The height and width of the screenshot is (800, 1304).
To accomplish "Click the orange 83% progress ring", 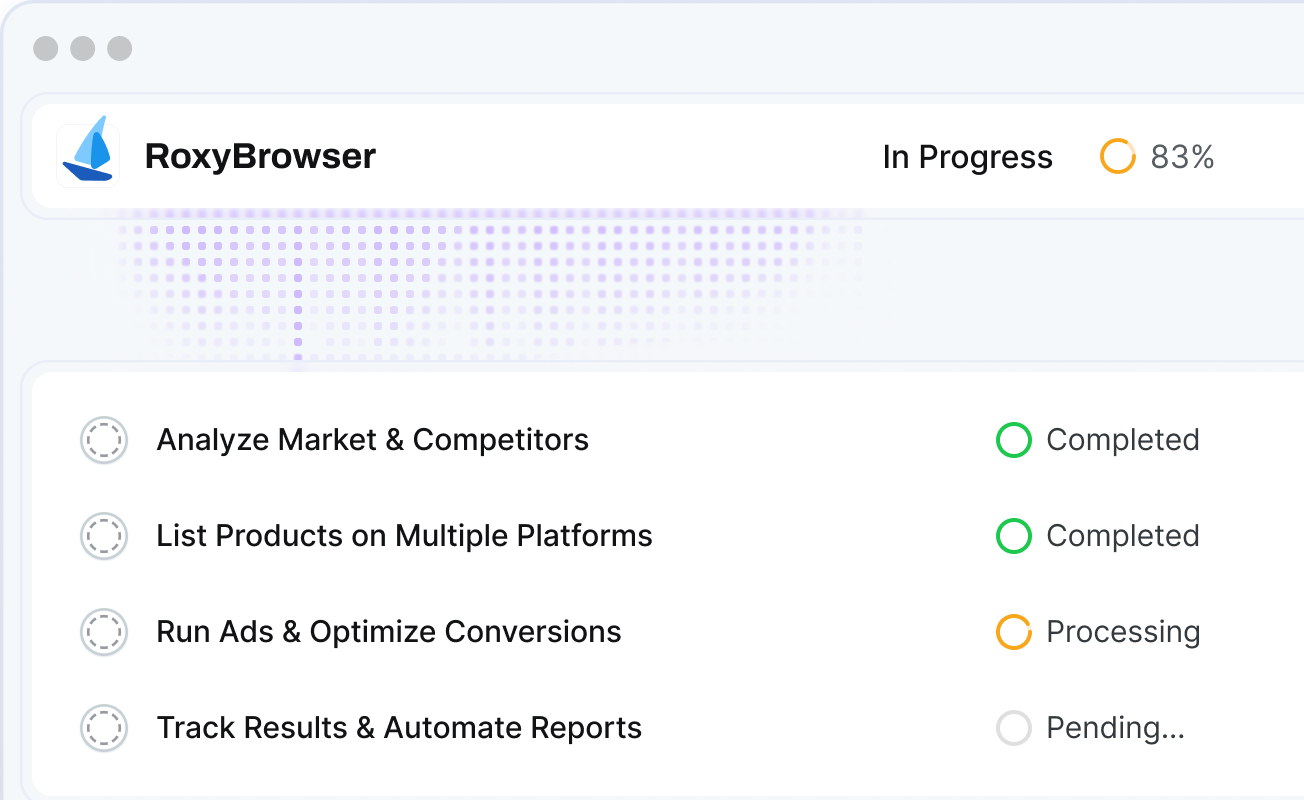I will pos(1117,157).
